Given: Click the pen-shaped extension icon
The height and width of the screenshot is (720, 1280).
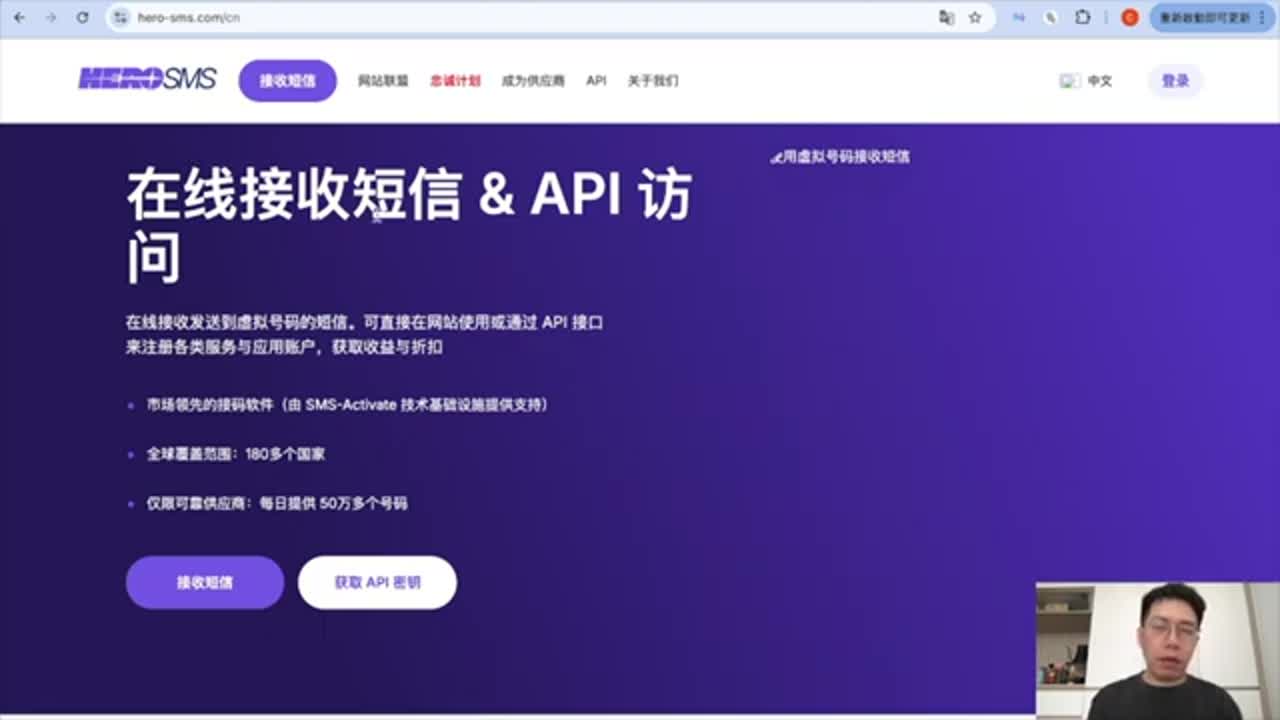Looking at the screenshot, I should 1051,17.
